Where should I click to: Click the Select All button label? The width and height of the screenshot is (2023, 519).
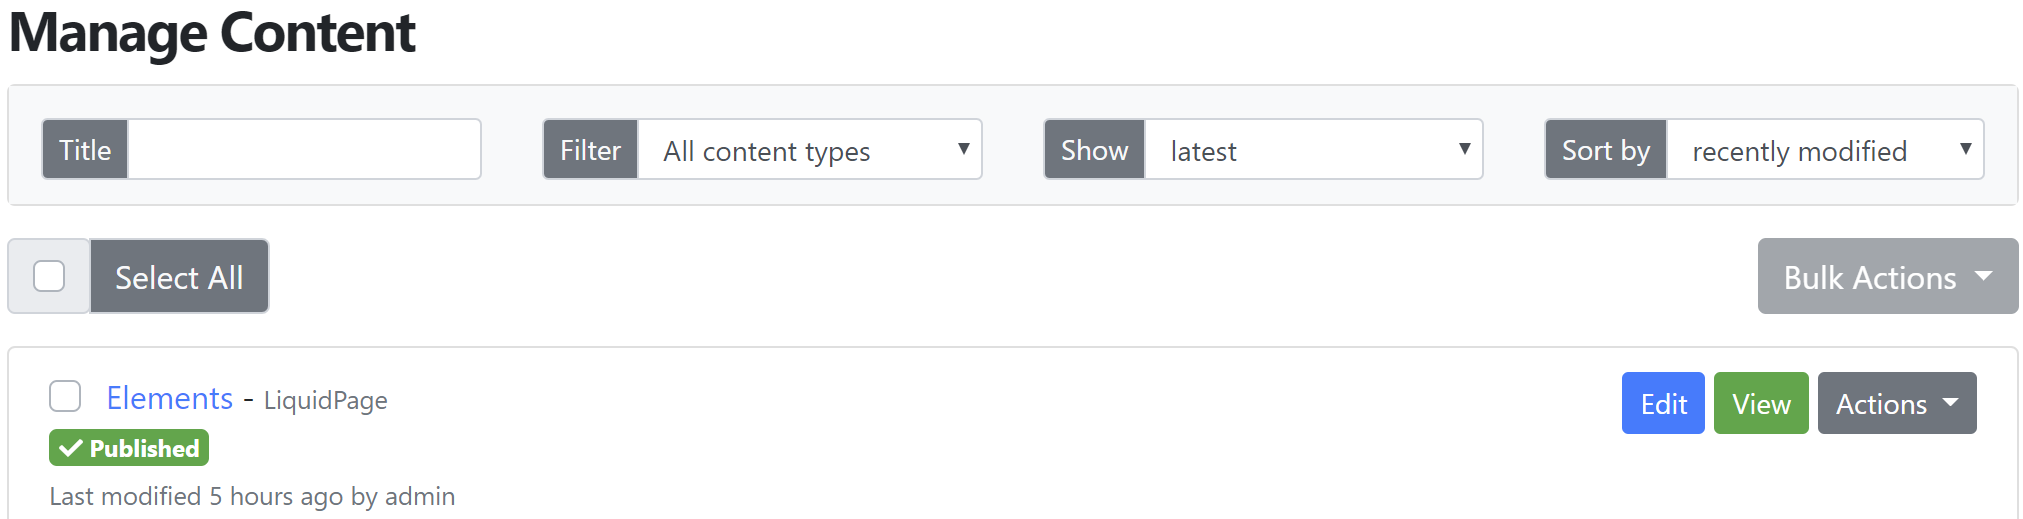[x=179, y=277]
